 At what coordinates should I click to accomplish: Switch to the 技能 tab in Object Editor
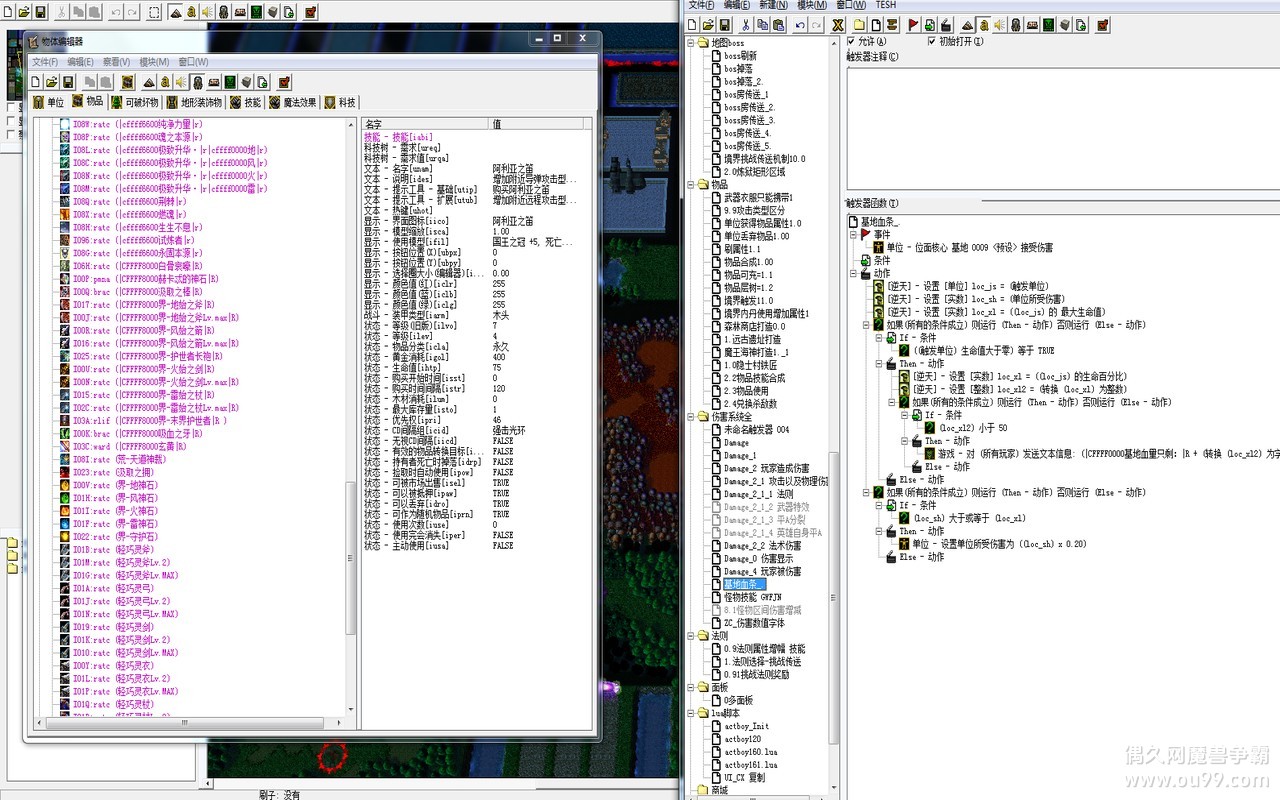(246, 102)
